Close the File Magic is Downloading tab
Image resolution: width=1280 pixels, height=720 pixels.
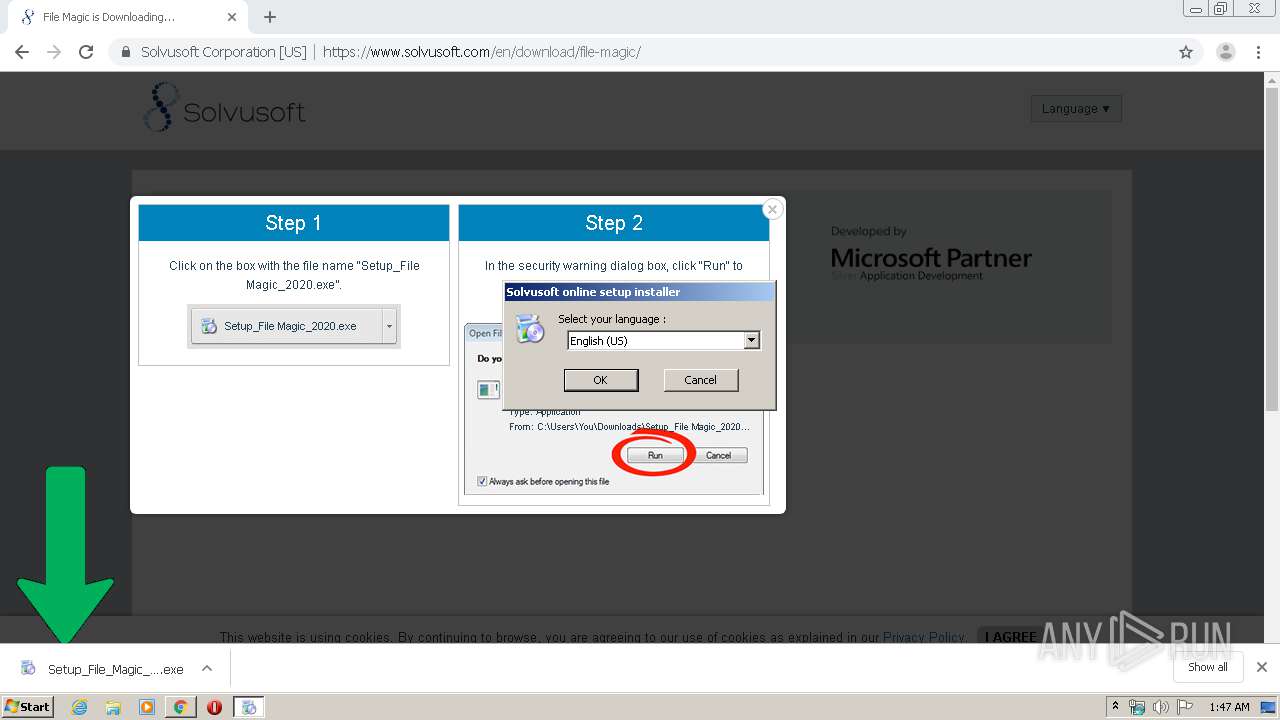pos(232,17)
